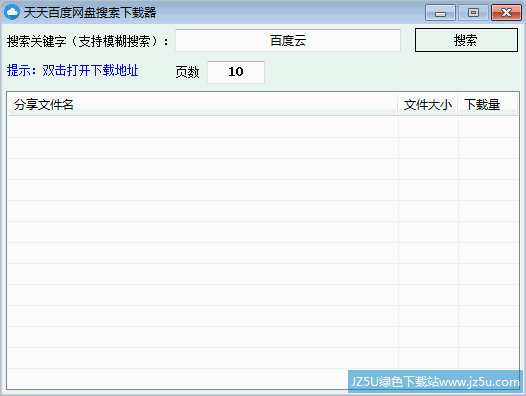Focus the search keyword field containing 百度云
526x396 pixels.
click(288, 41)
